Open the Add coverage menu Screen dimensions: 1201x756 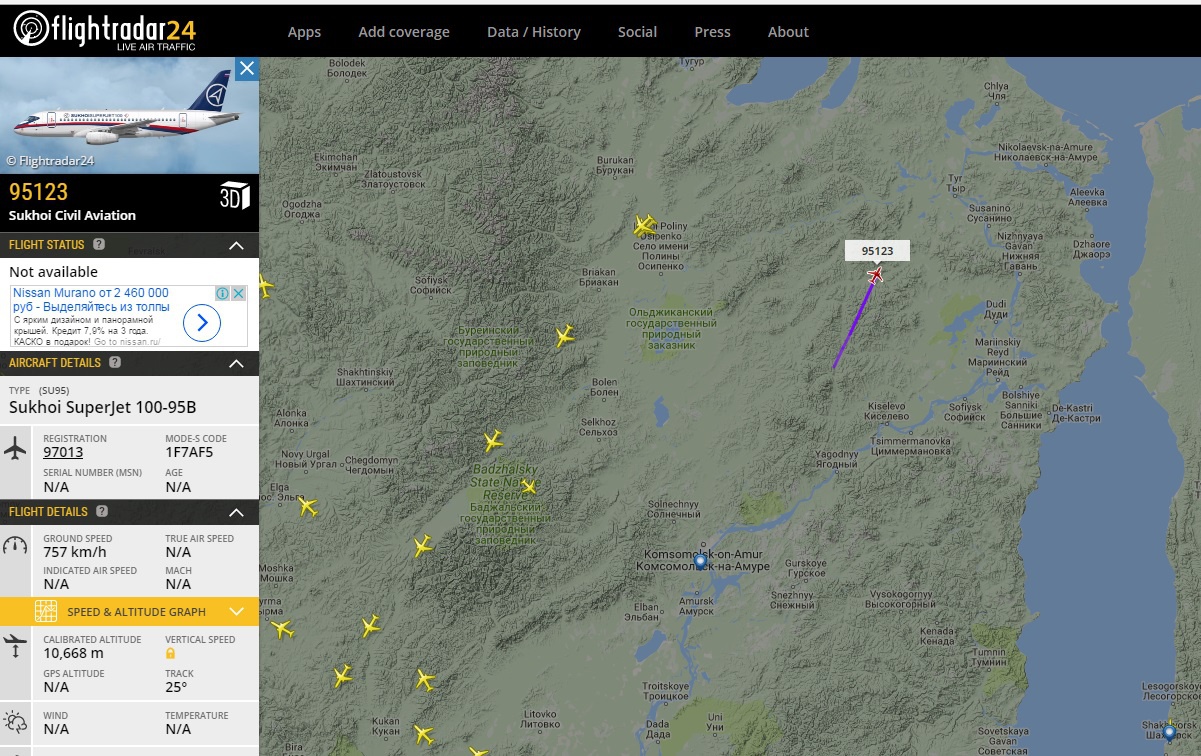click(404, 32)
